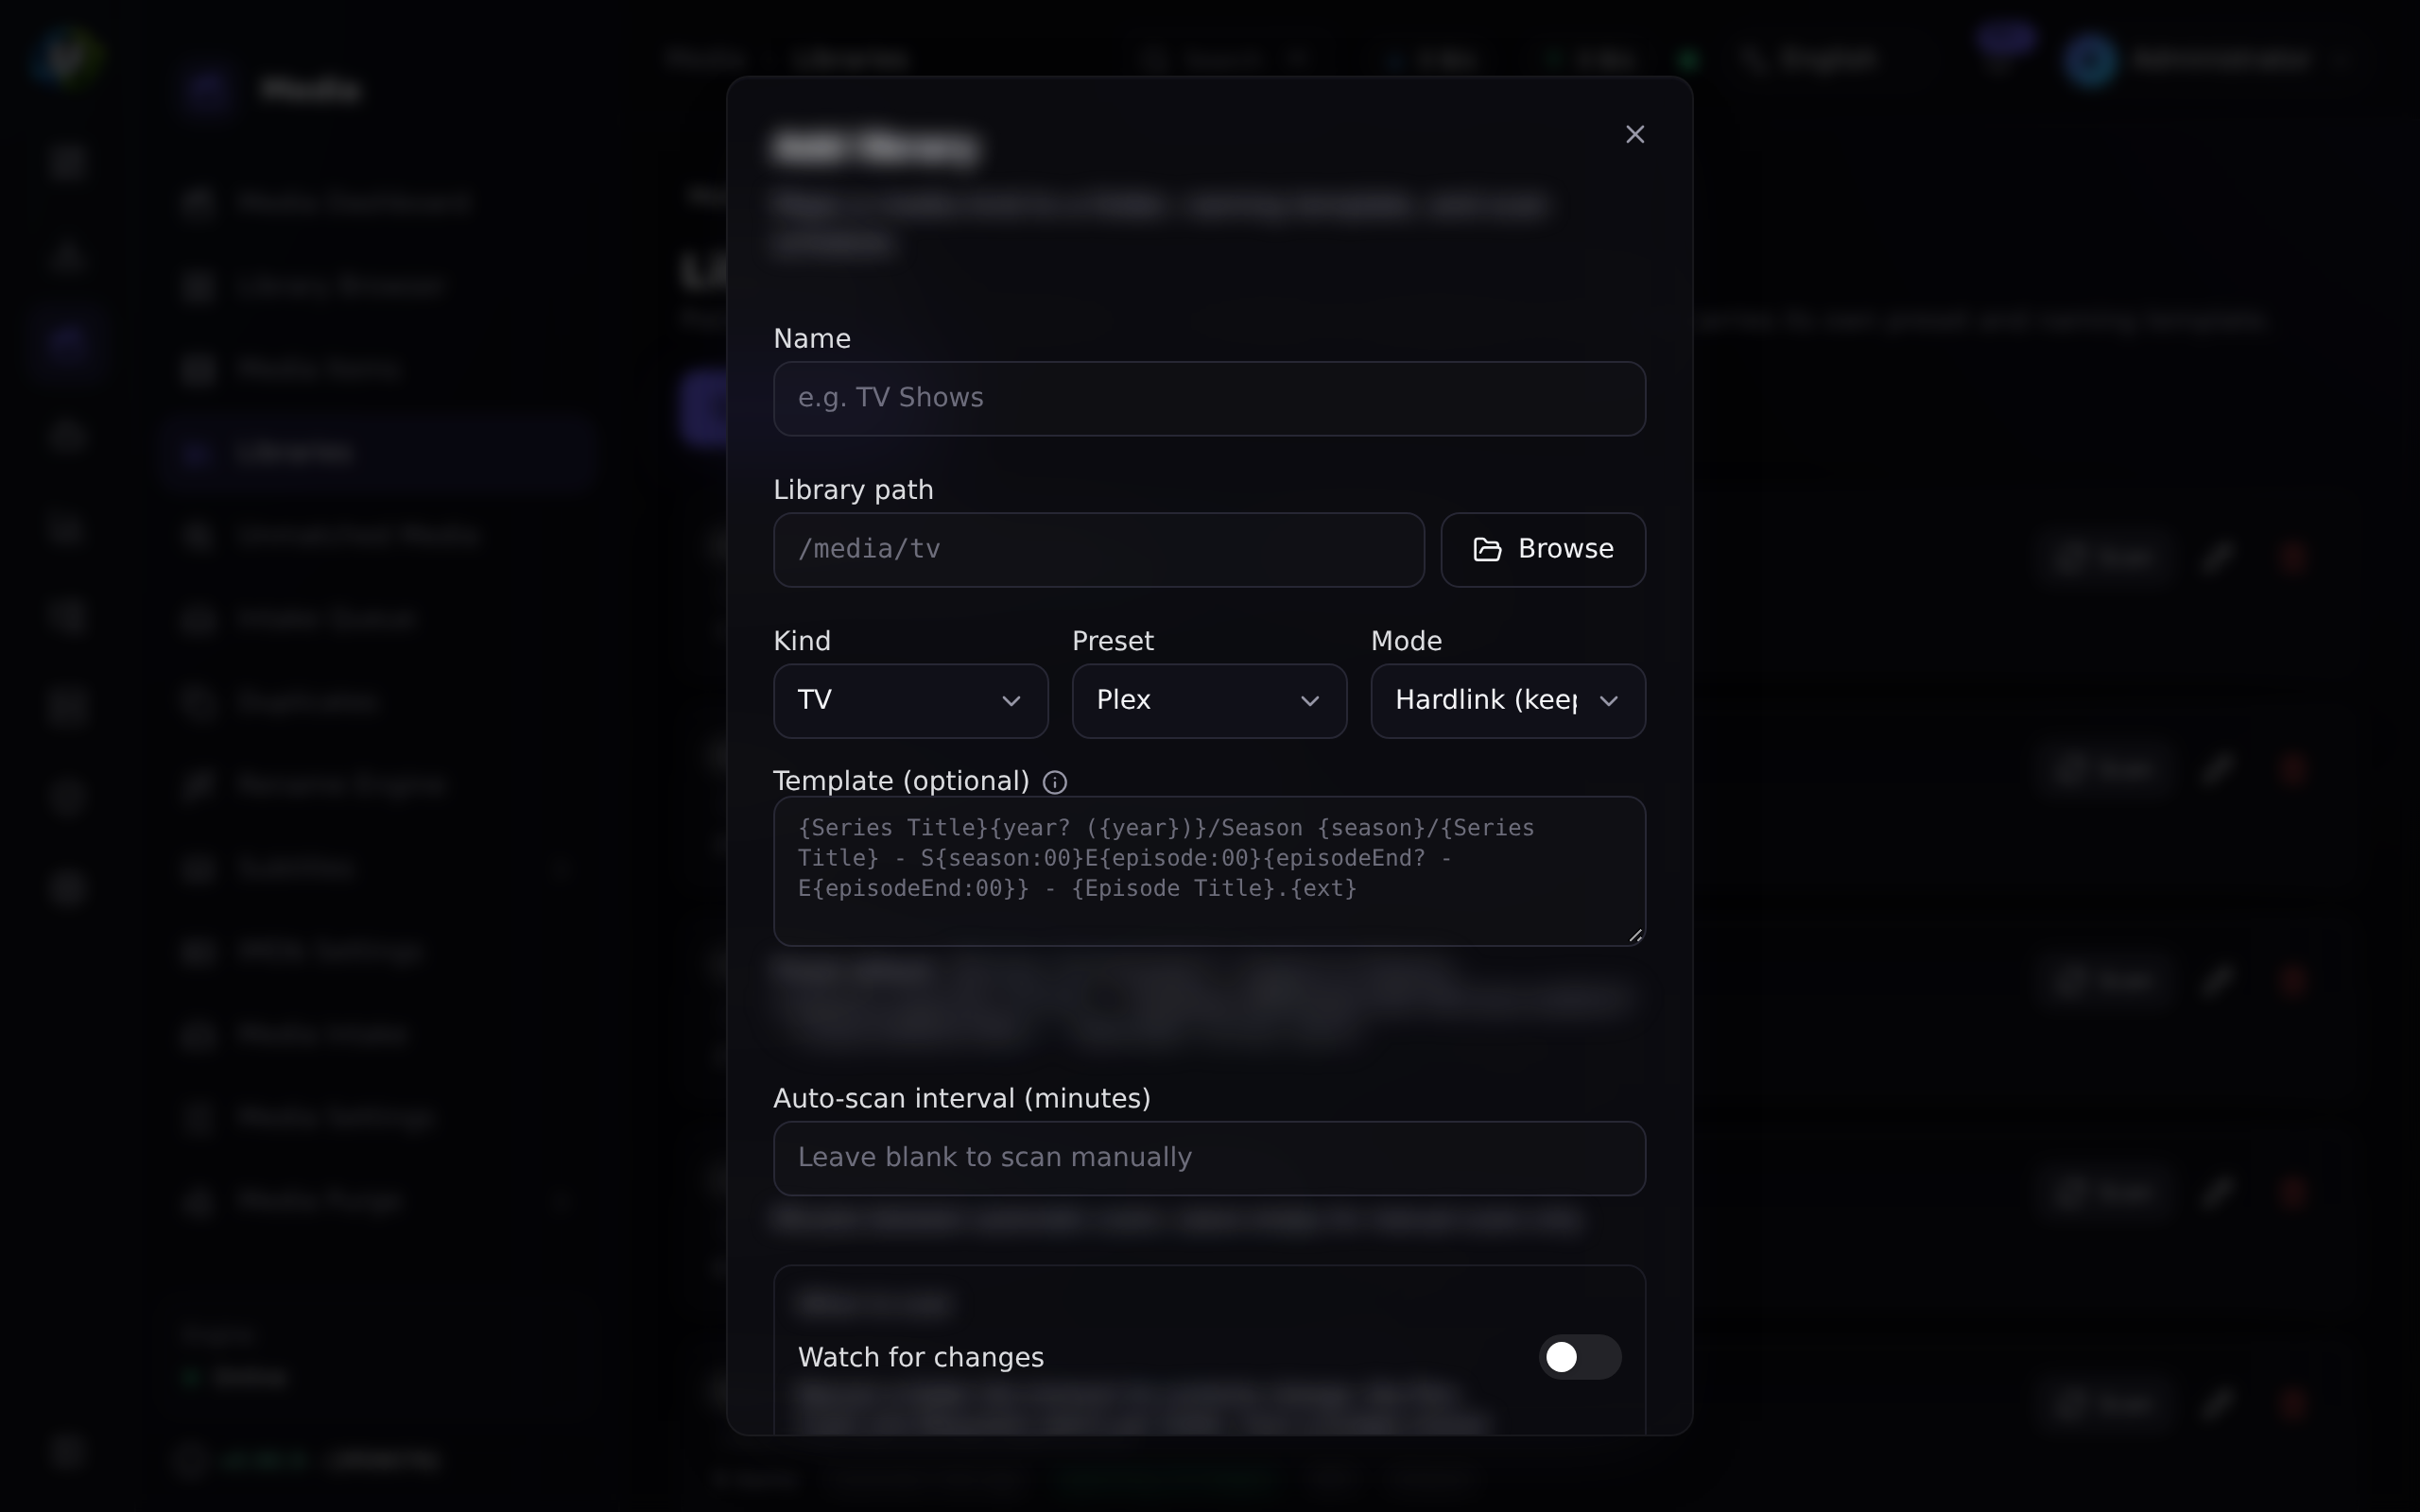Click the Auto-scan interval field

[x=1209, y=1158]
